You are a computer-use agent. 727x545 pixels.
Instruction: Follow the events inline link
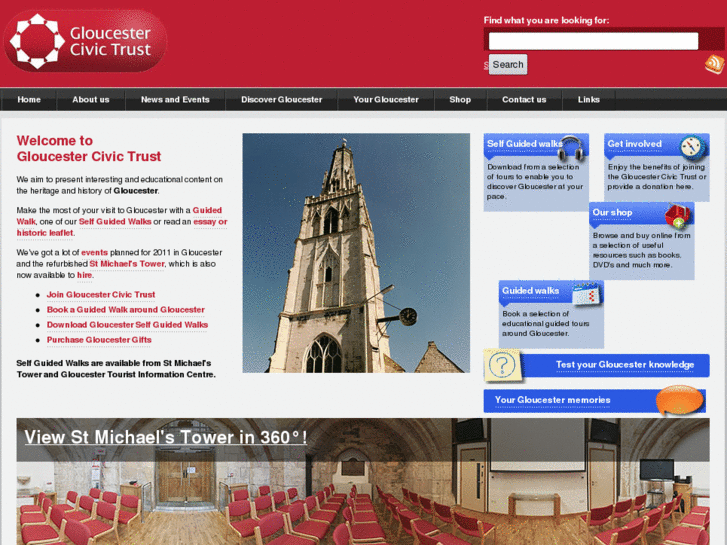(x=94, y=252)
